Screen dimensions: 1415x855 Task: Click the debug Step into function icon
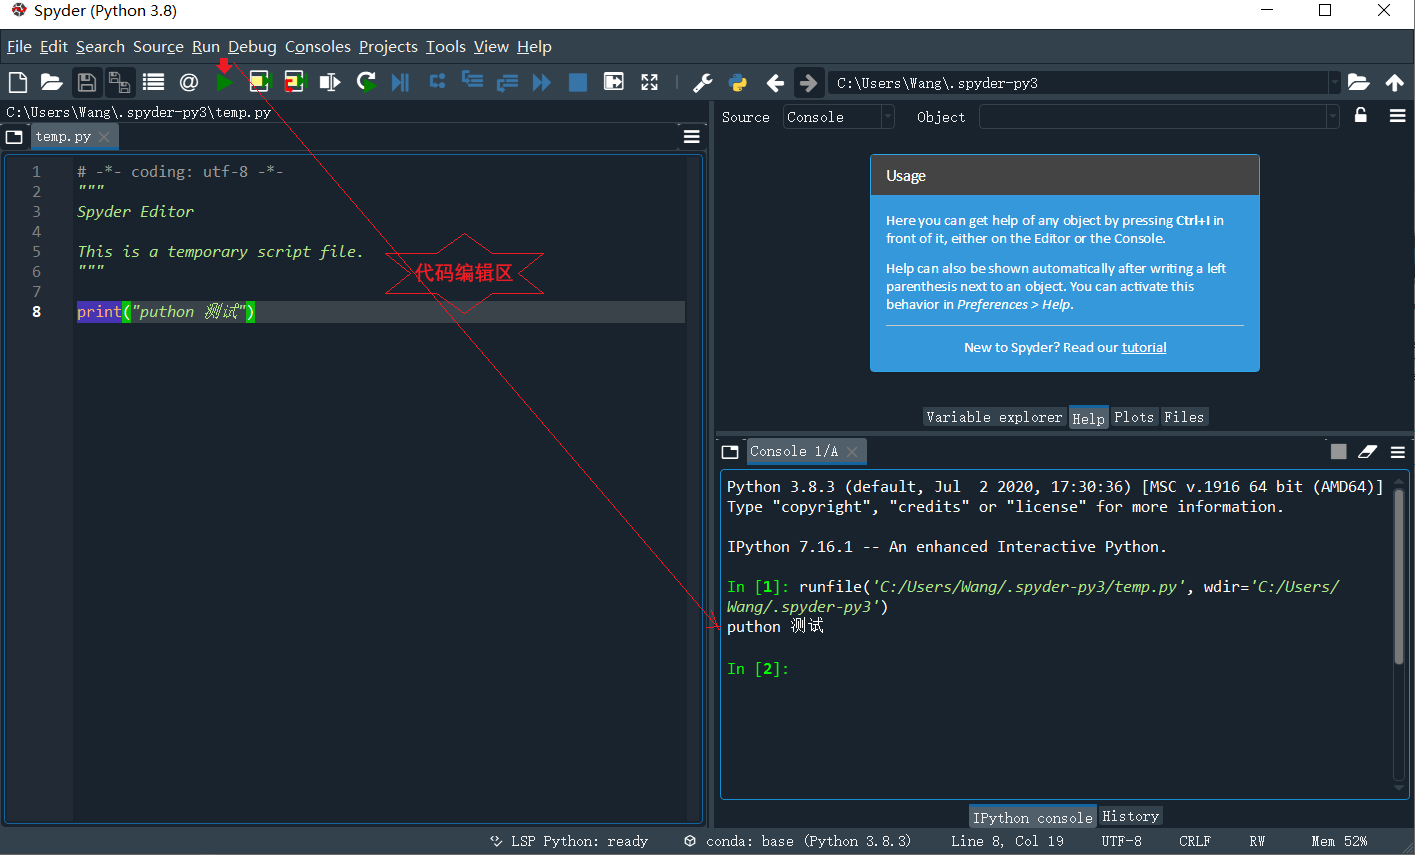472,82
